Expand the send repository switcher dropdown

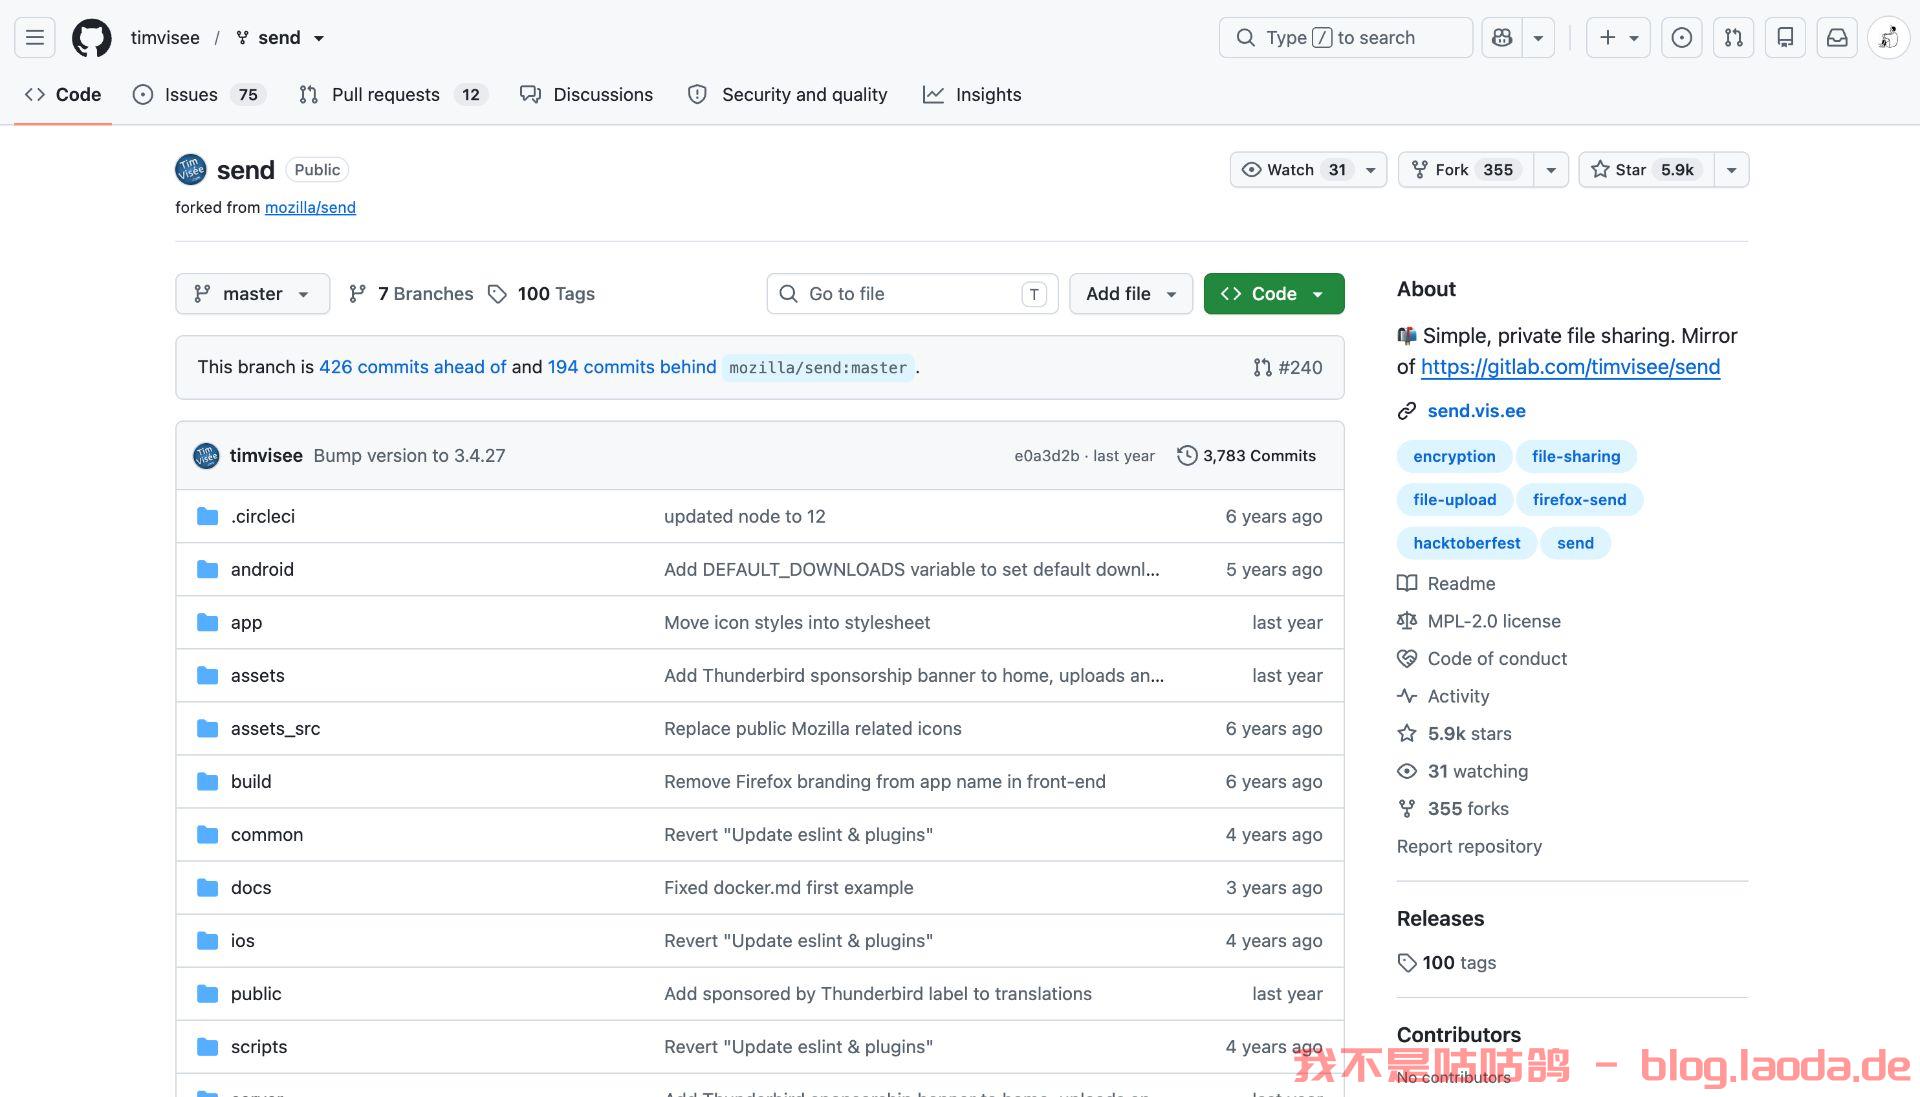(x=319, y=38)
